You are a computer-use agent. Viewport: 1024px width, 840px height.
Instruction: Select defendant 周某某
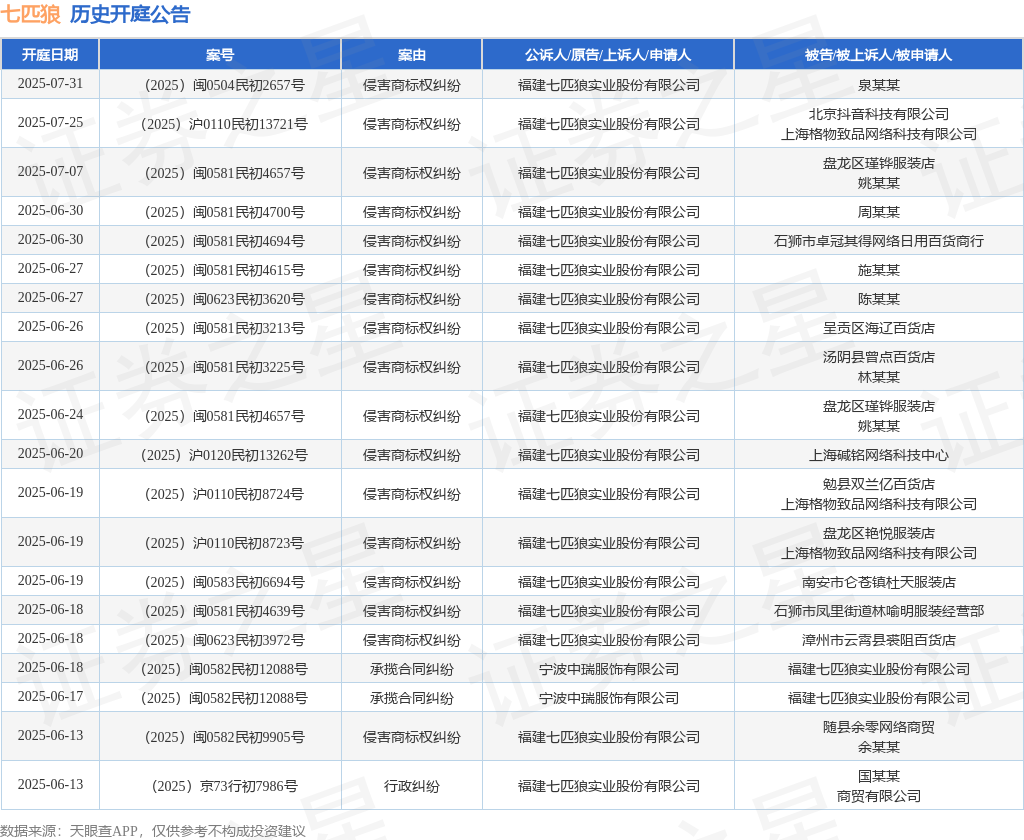pyautogui.click(x=878, y=212)
